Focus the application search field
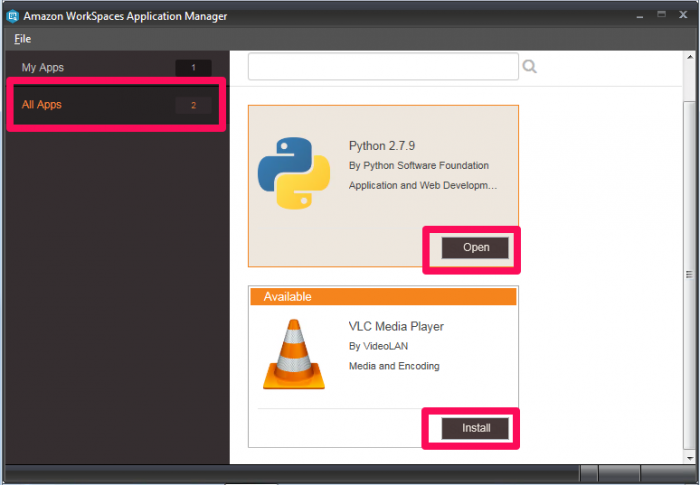 pyautogui.click(x=383, y=67)
